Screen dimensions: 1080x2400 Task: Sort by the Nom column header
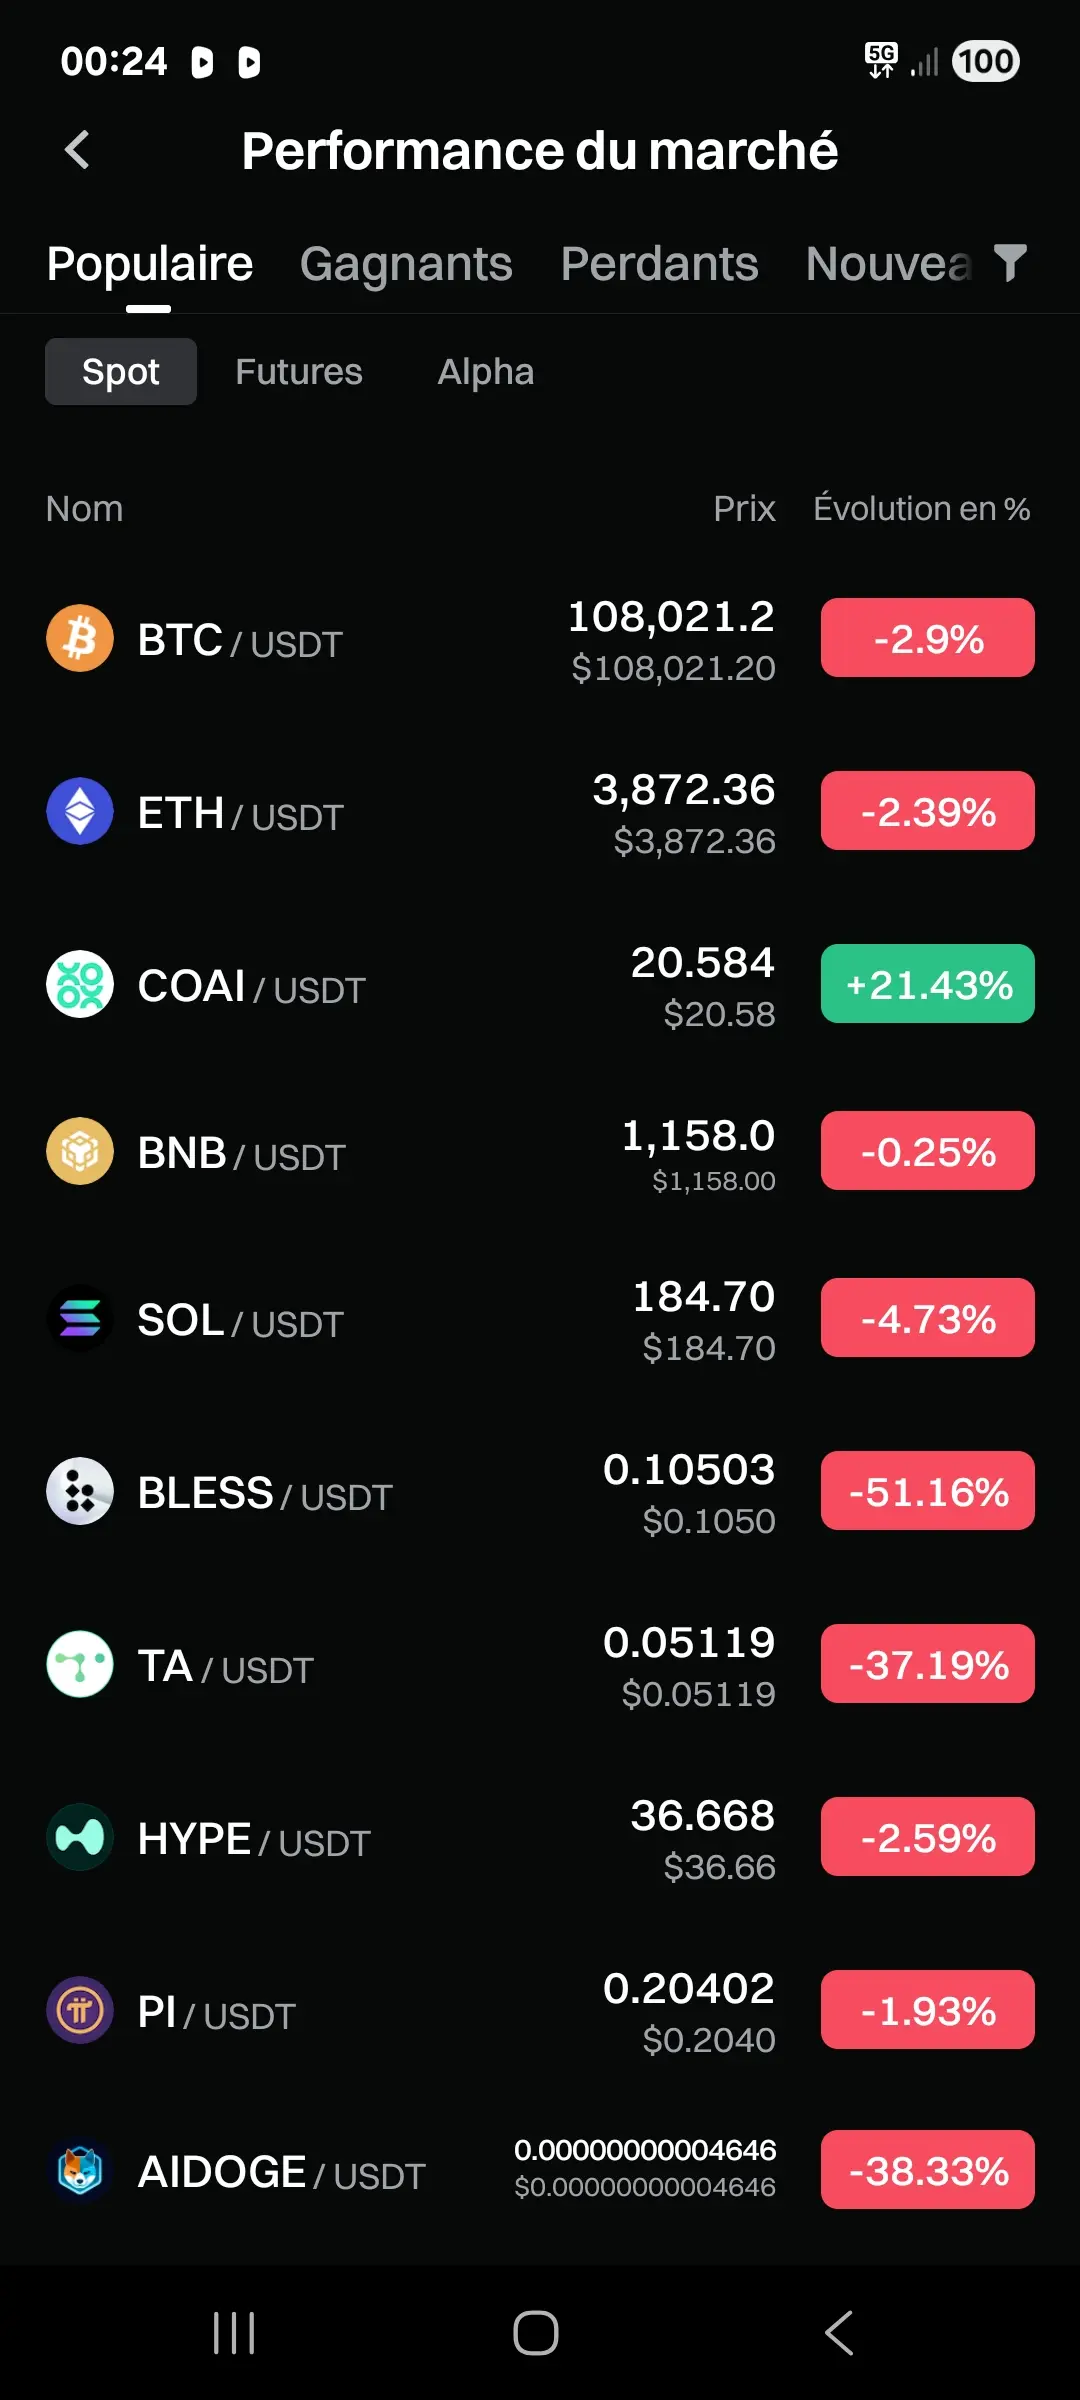point(85,509)
